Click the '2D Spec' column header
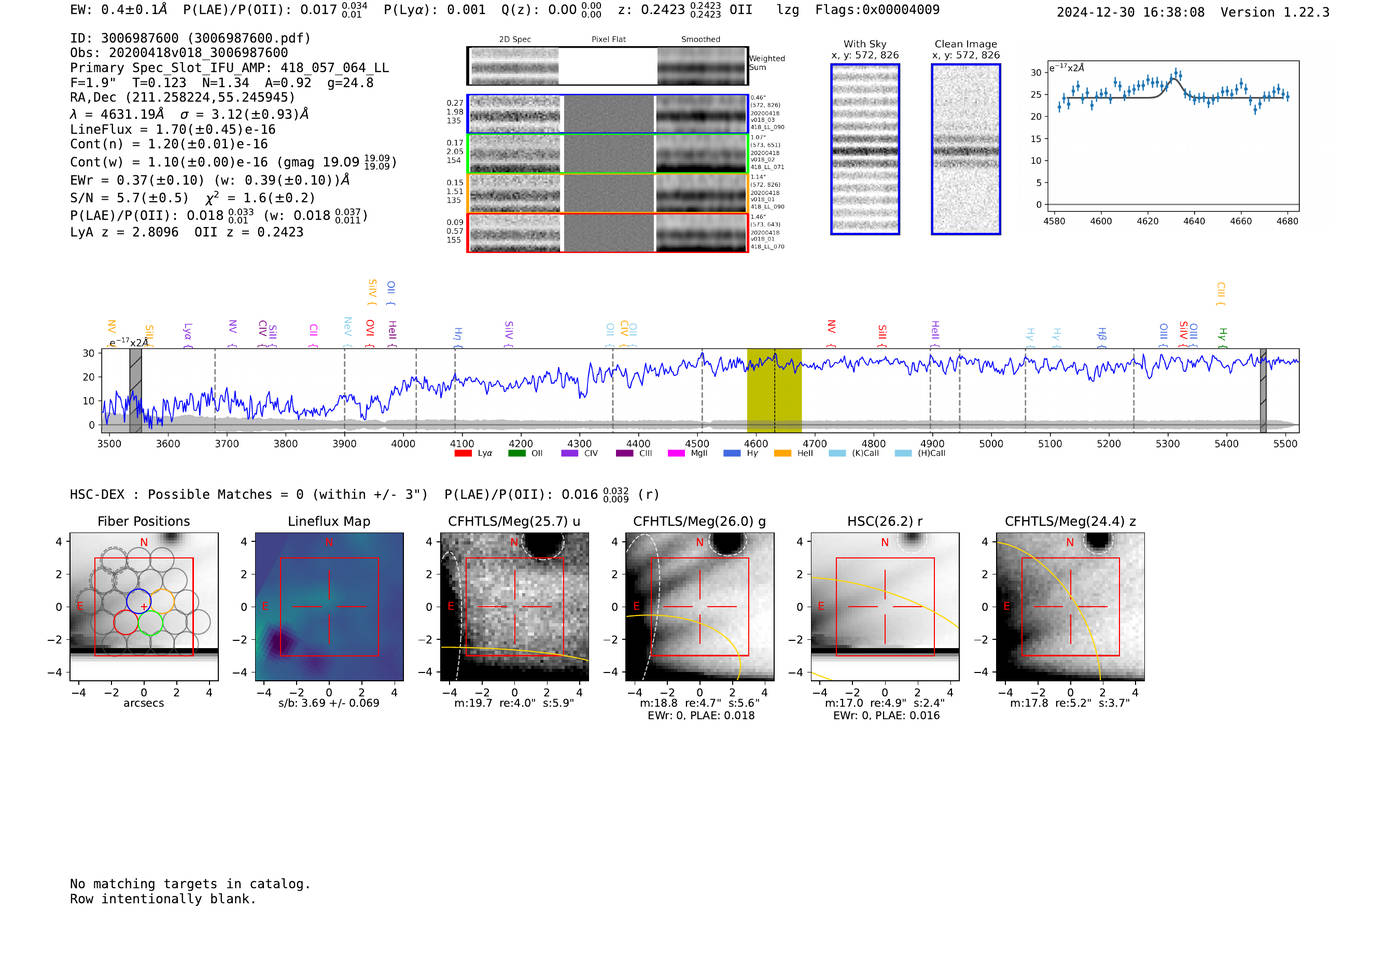The width and height of the screenshot is (1400, 953). click(515, 40)
